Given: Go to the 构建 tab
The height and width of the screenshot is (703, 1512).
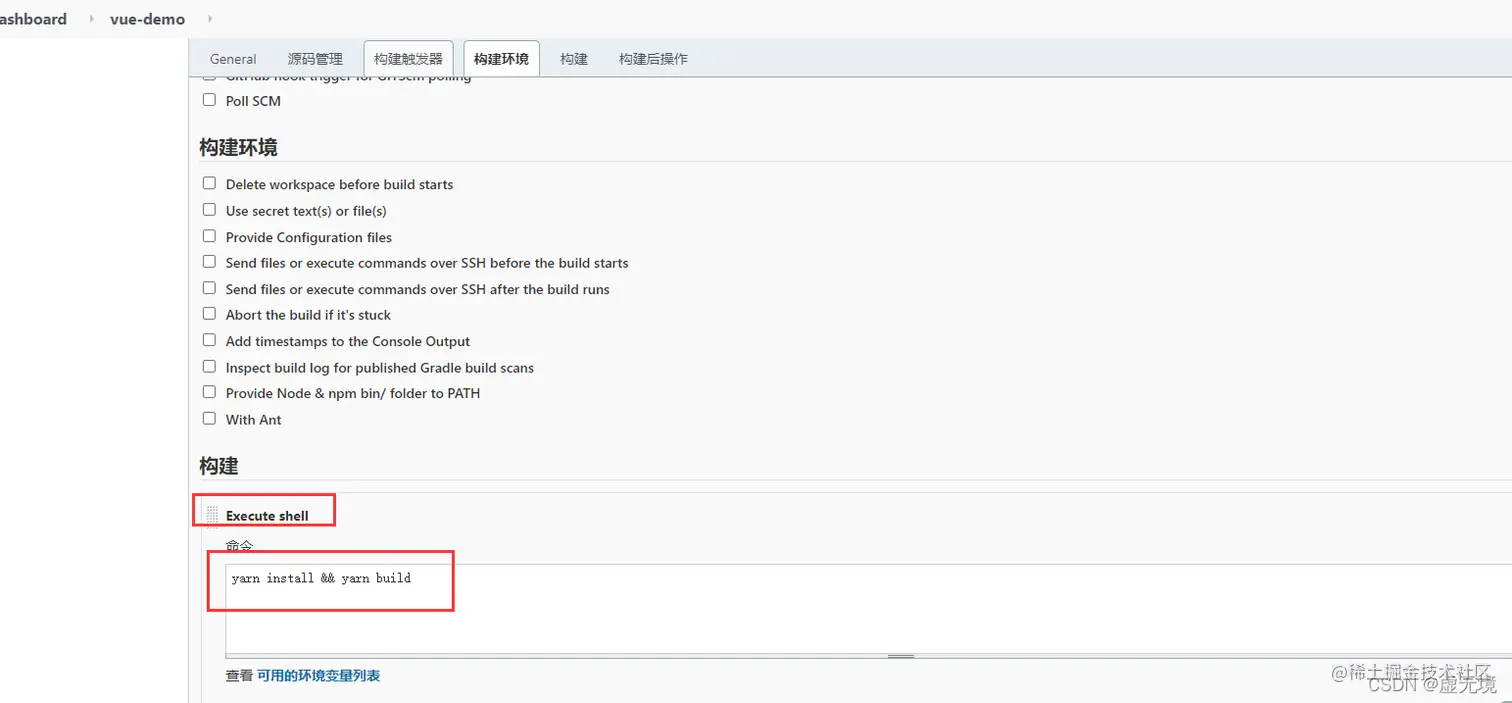Looking at the screenshot, I should click(574, 59).
